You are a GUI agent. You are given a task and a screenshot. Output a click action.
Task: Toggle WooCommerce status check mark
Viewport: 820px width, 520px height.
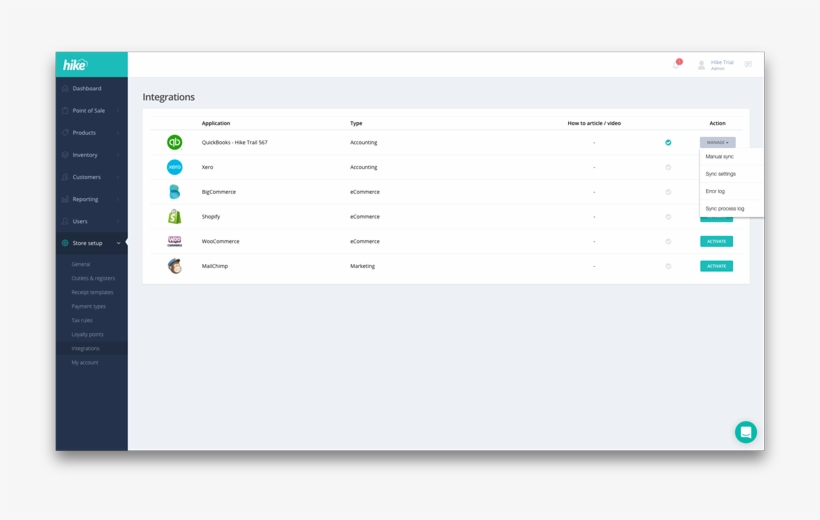click(x=668, y=241)
